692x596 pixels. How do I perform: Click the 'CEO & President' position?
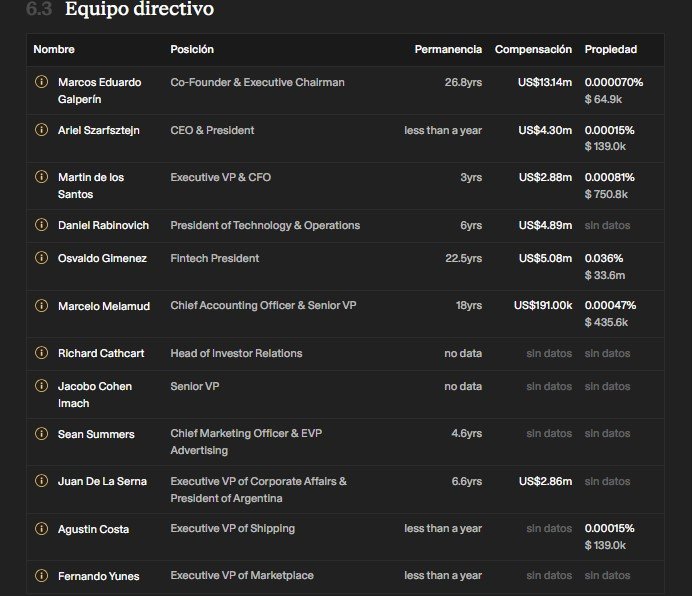coord(212,130)
